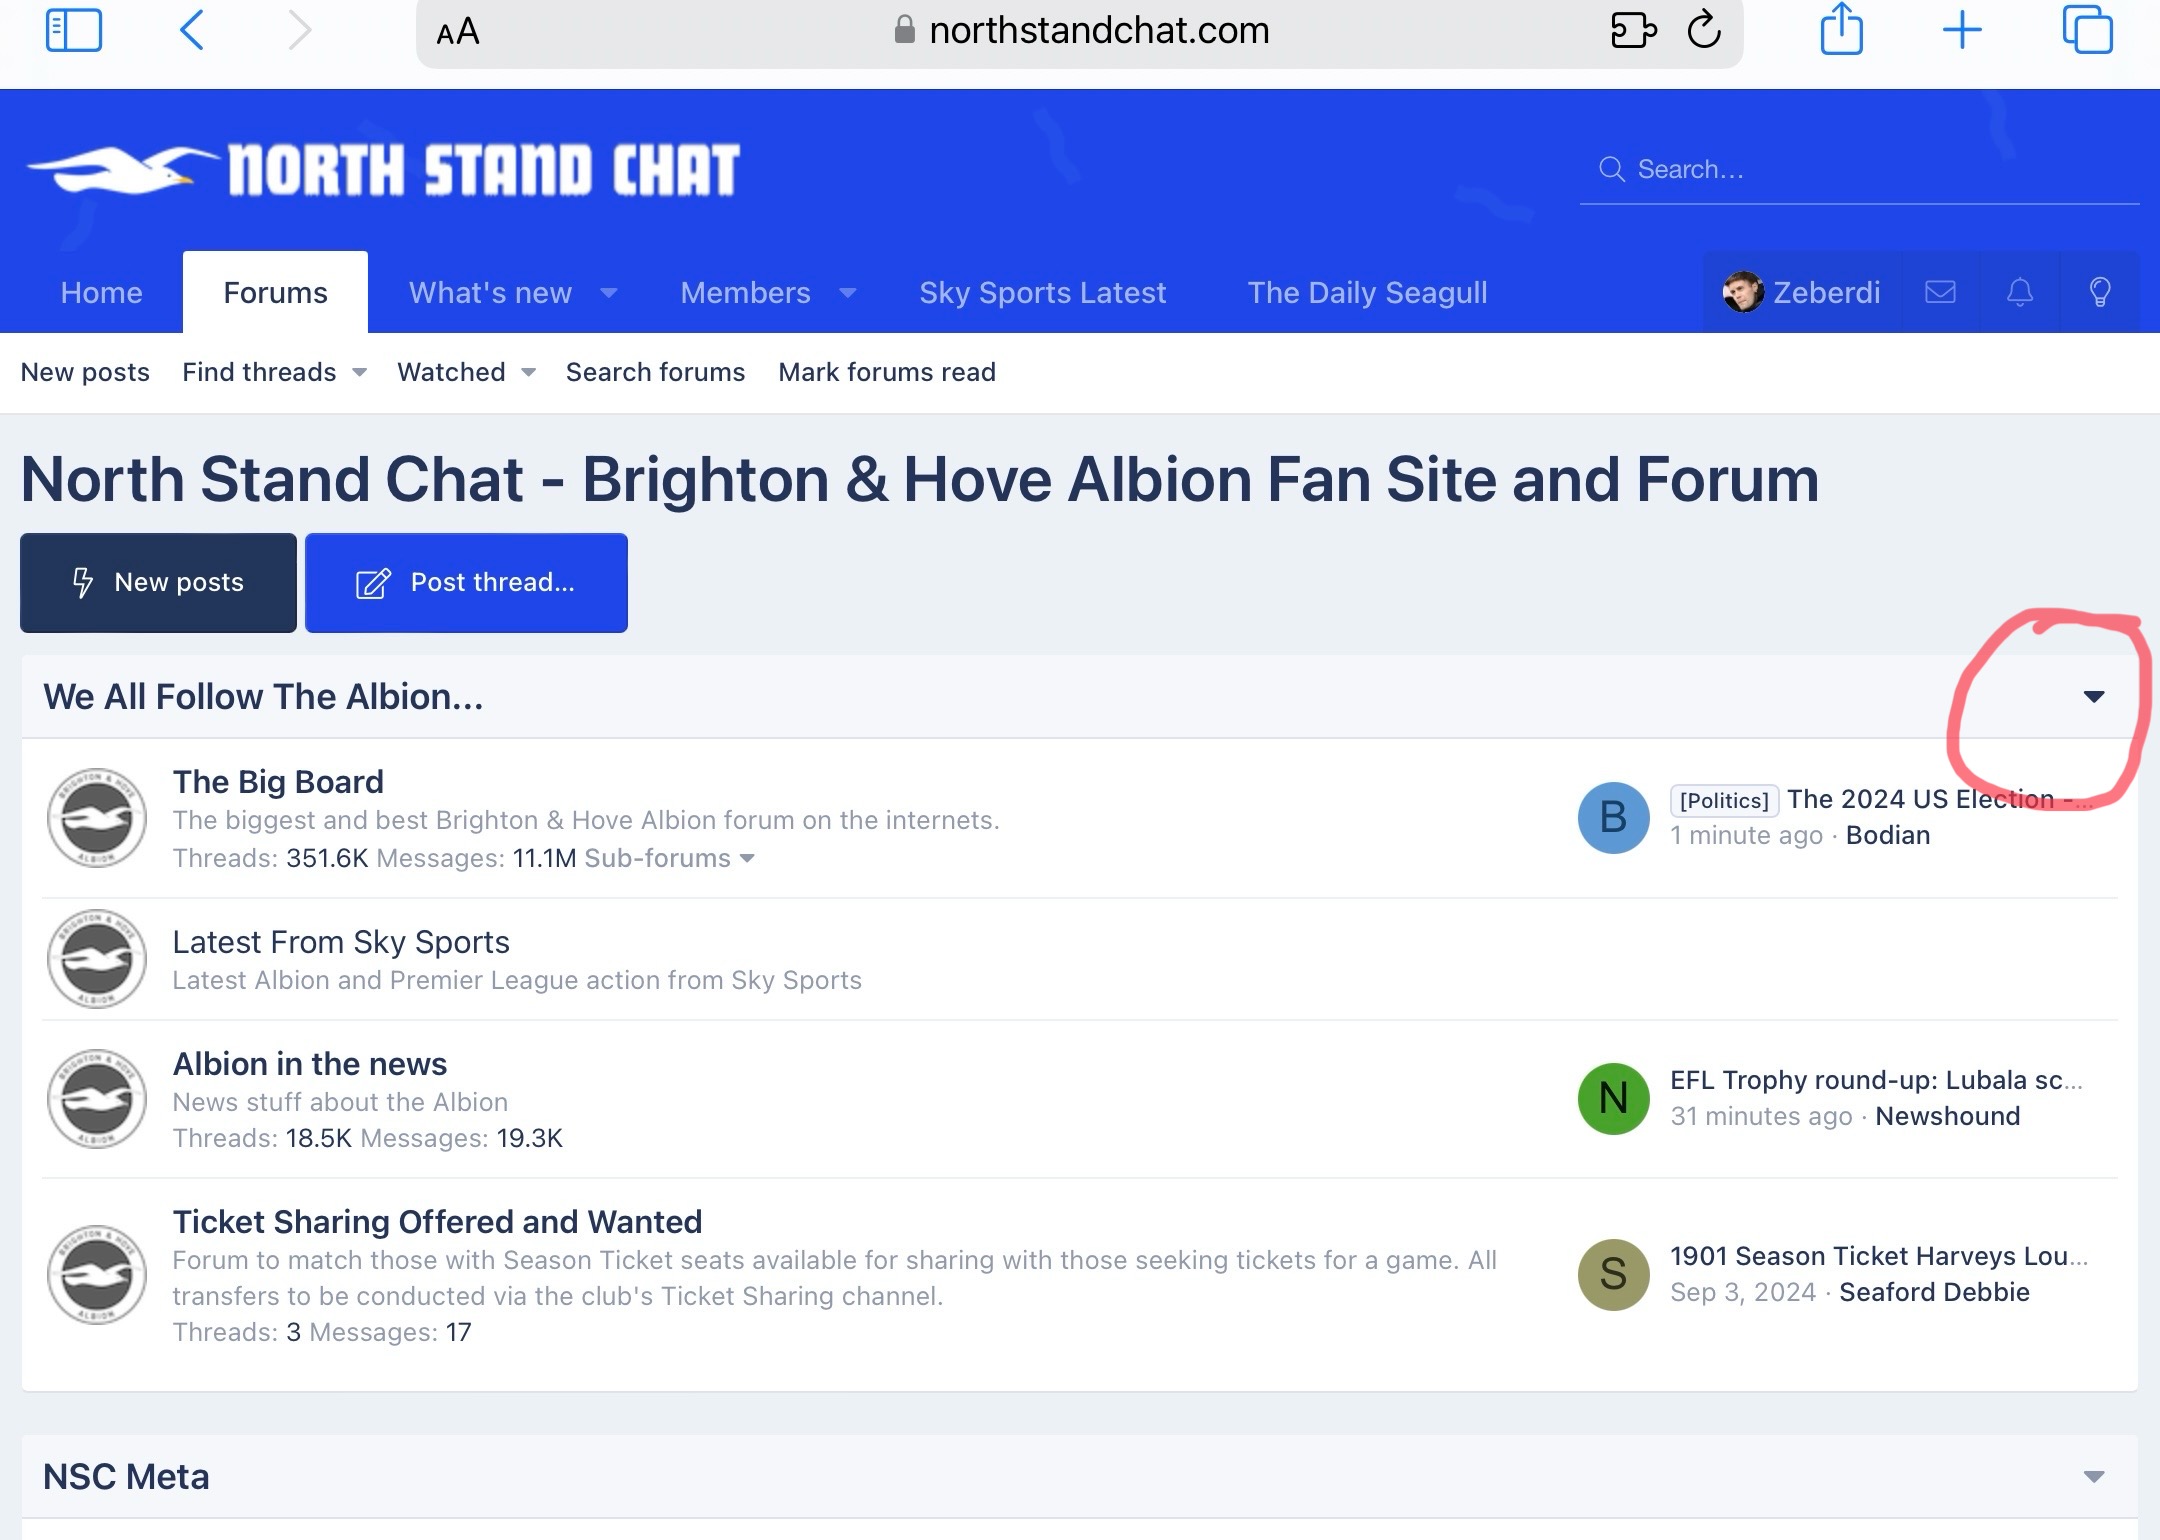The image size is (2160, 1540).
Task: Collapse NSC Meta category
Action: (x=2094, y=1477)
